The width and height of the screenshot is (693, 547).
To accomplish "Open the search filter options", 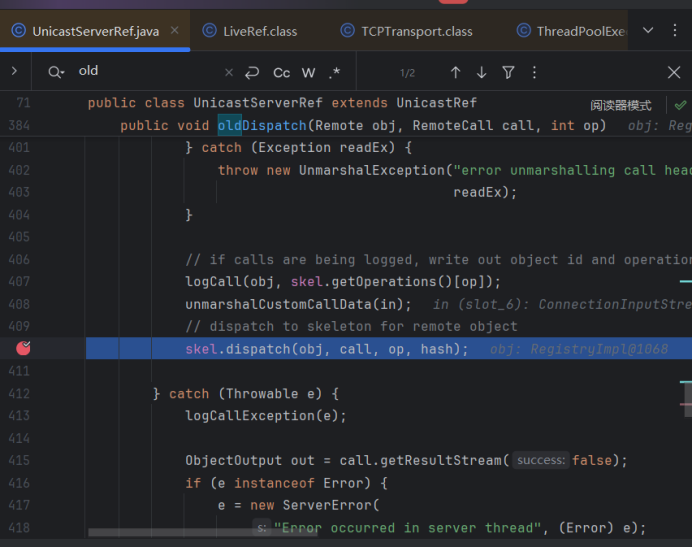I will (x=508, y=72).
